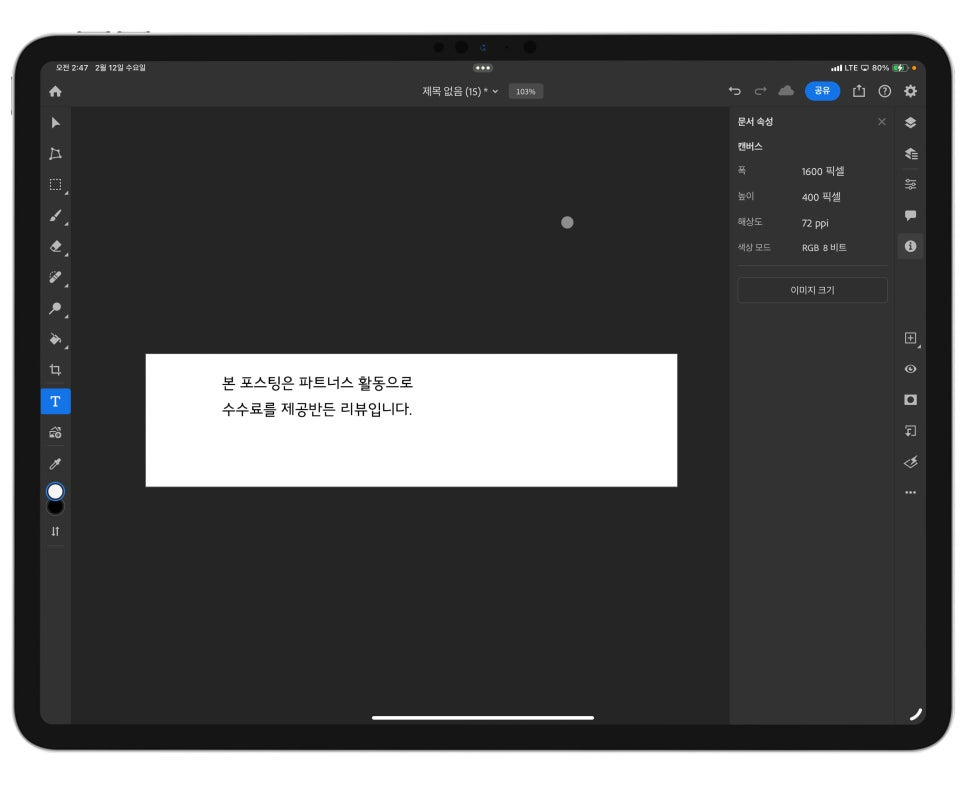Select the Crop tool
The width and height of the screenshot is (966, 785).
pos(55,370)
